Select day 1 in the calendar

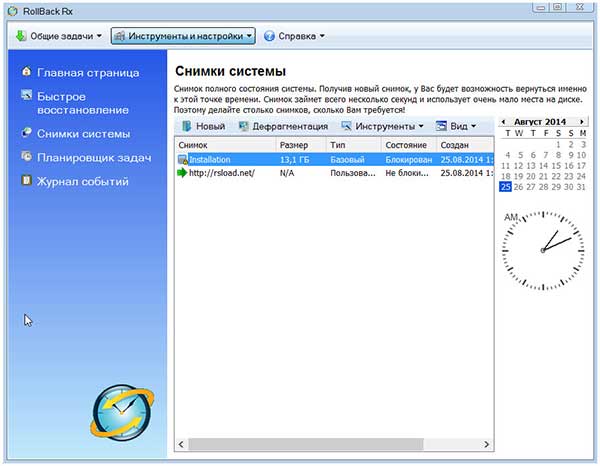[558, 144]
